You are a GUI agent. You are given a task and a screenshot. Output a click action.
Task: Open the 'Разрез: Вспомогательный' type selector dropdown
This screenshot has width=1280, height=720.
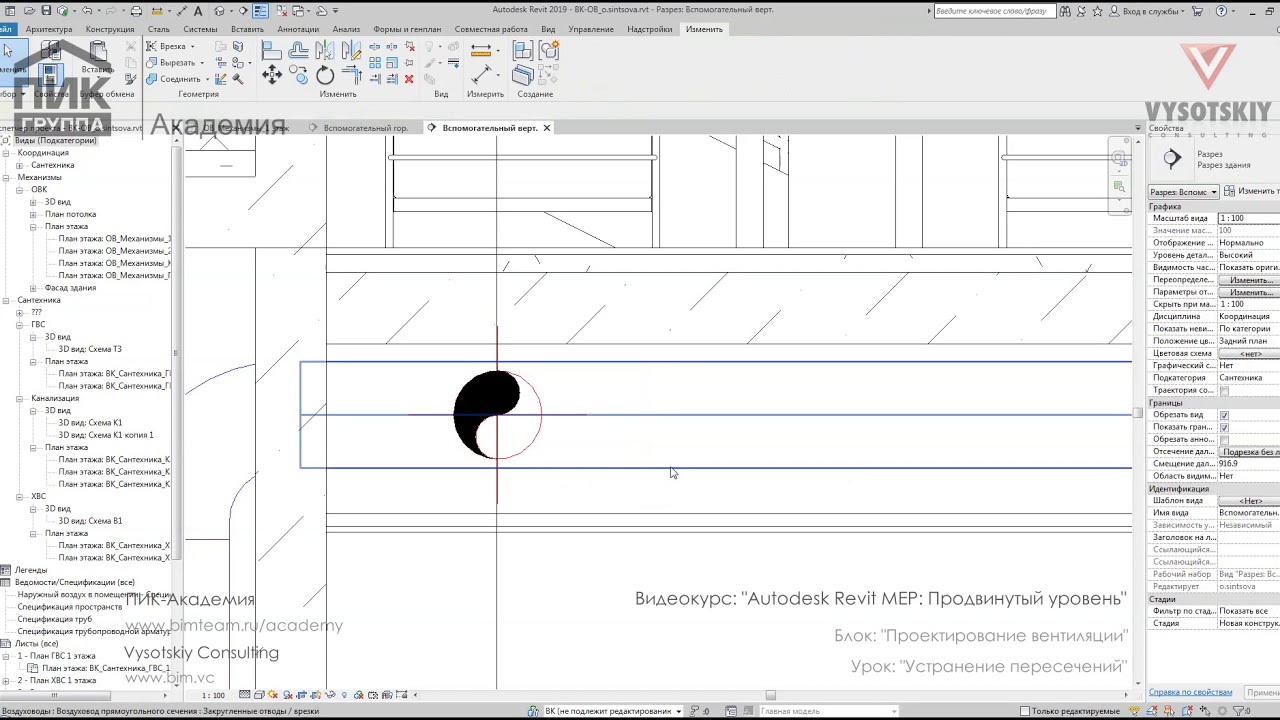point(1213,192)
